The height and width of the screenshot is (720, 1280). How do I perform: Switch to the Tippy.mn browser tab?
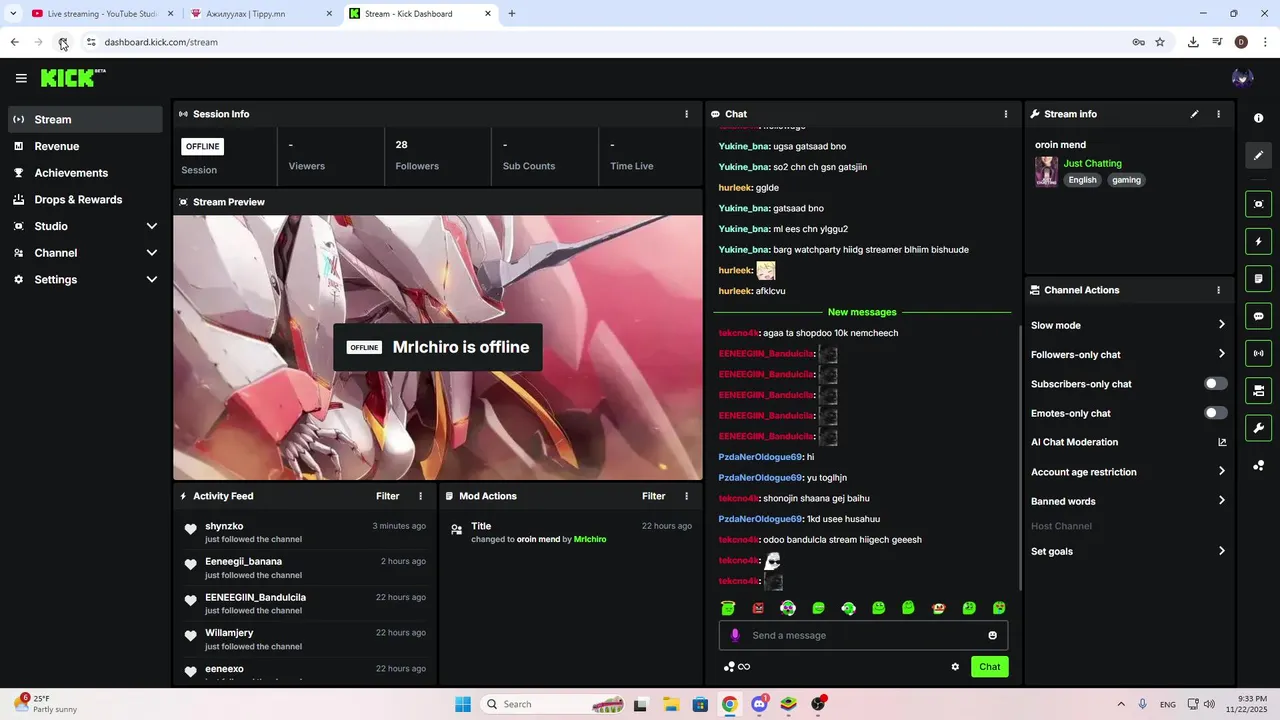pyautogui.click(x=260, y=14)
